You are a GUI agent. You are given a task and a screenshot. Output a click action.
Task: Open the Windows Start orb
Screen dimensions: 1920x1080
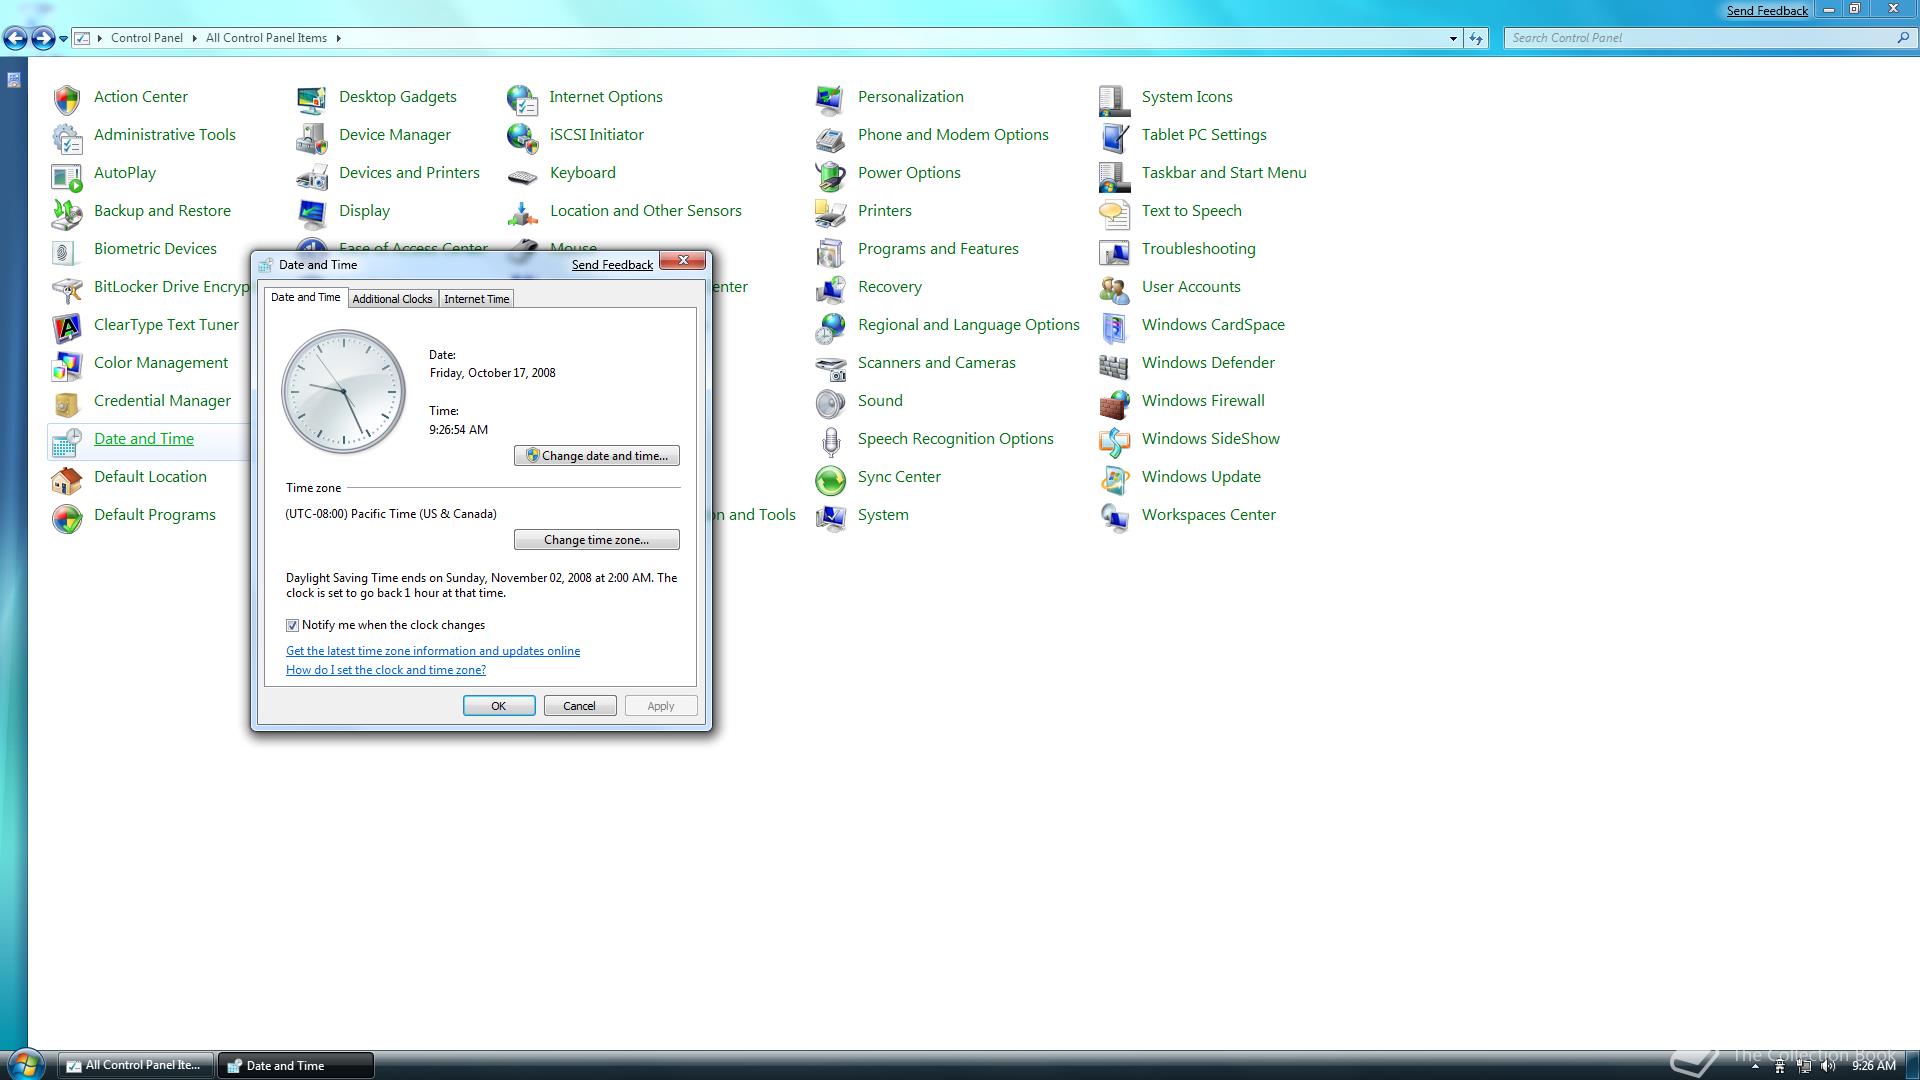[25, 1064]
